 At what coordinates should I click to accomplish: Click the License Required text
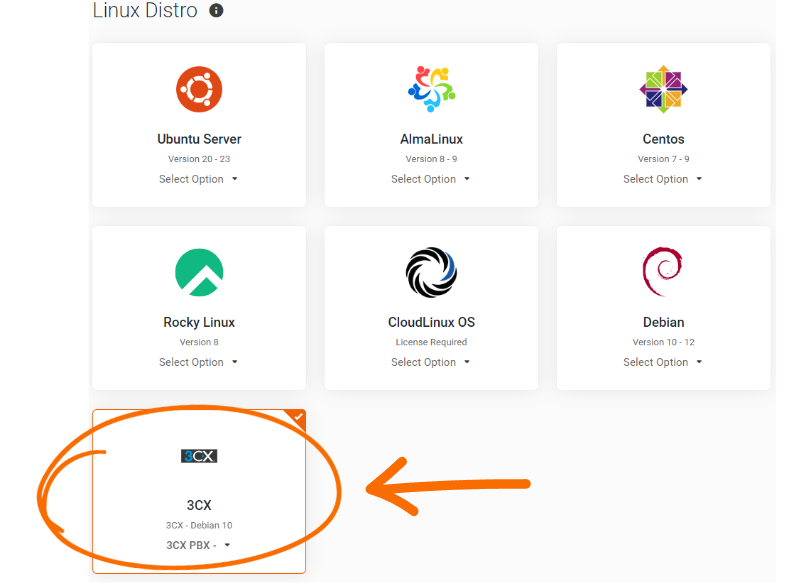coord(431,342)
